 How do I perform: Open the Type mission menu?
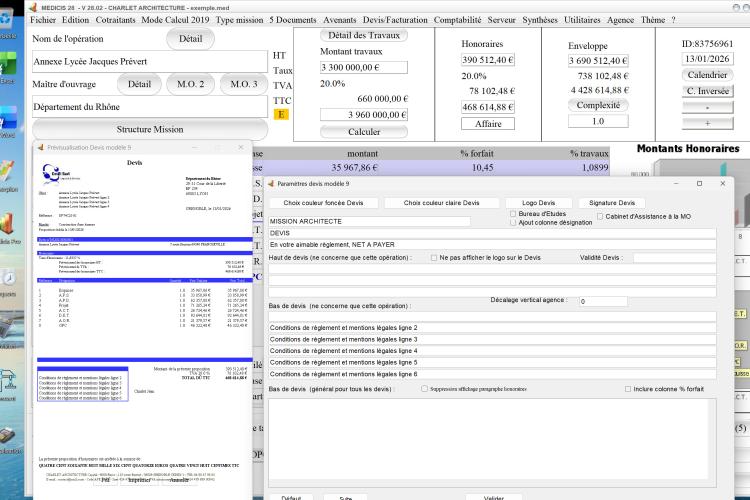[x=239, y=20]
